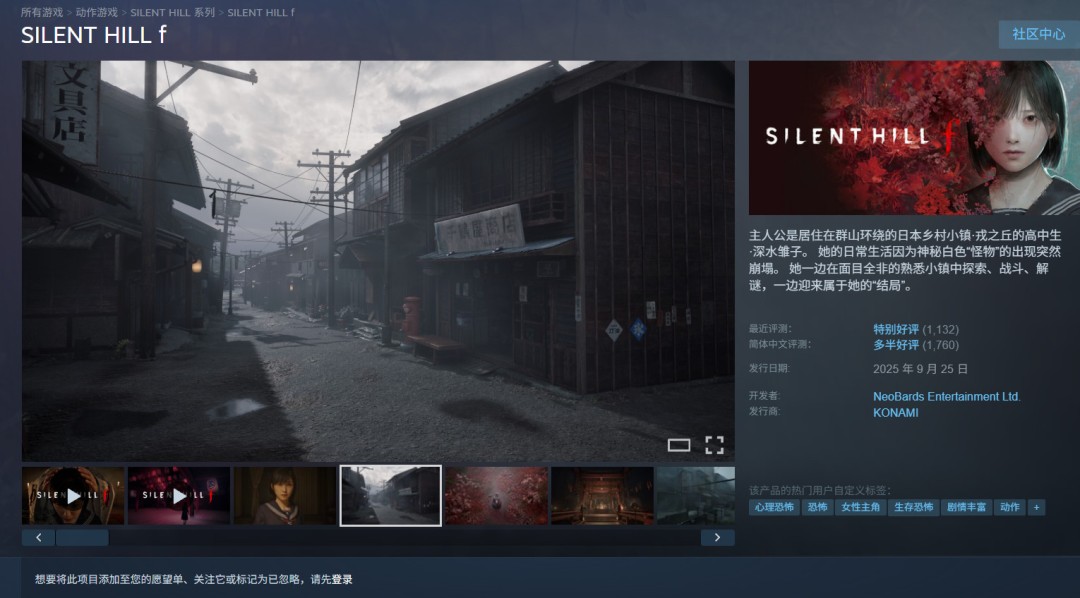Open publisher KONAMI link
1080x598 pixels.
(x=895, y=412)
